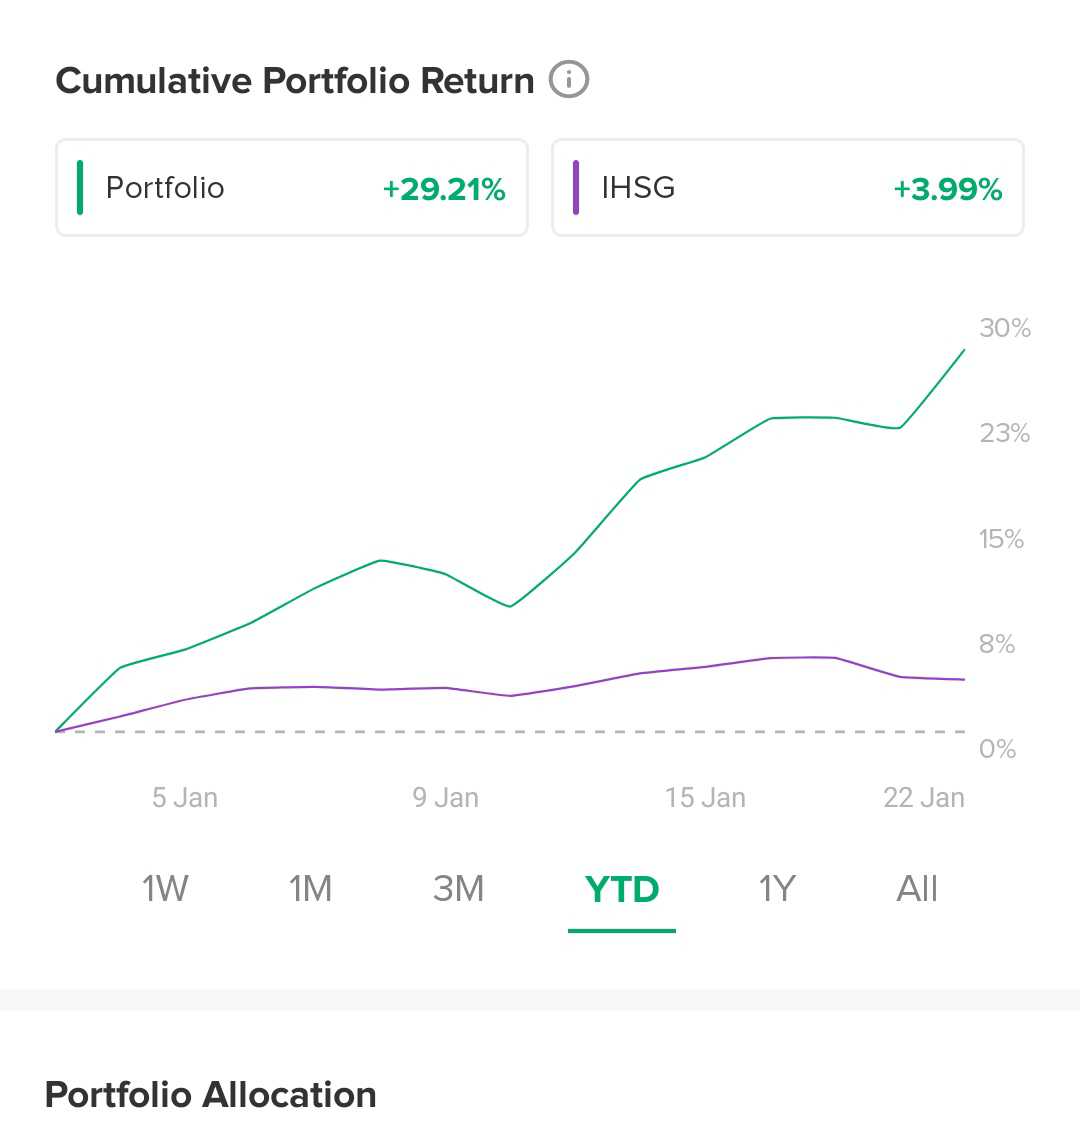Screen dimensions: 1080x1135
Task: Click the purple IHSG color bar
Action: coord(576,188)
